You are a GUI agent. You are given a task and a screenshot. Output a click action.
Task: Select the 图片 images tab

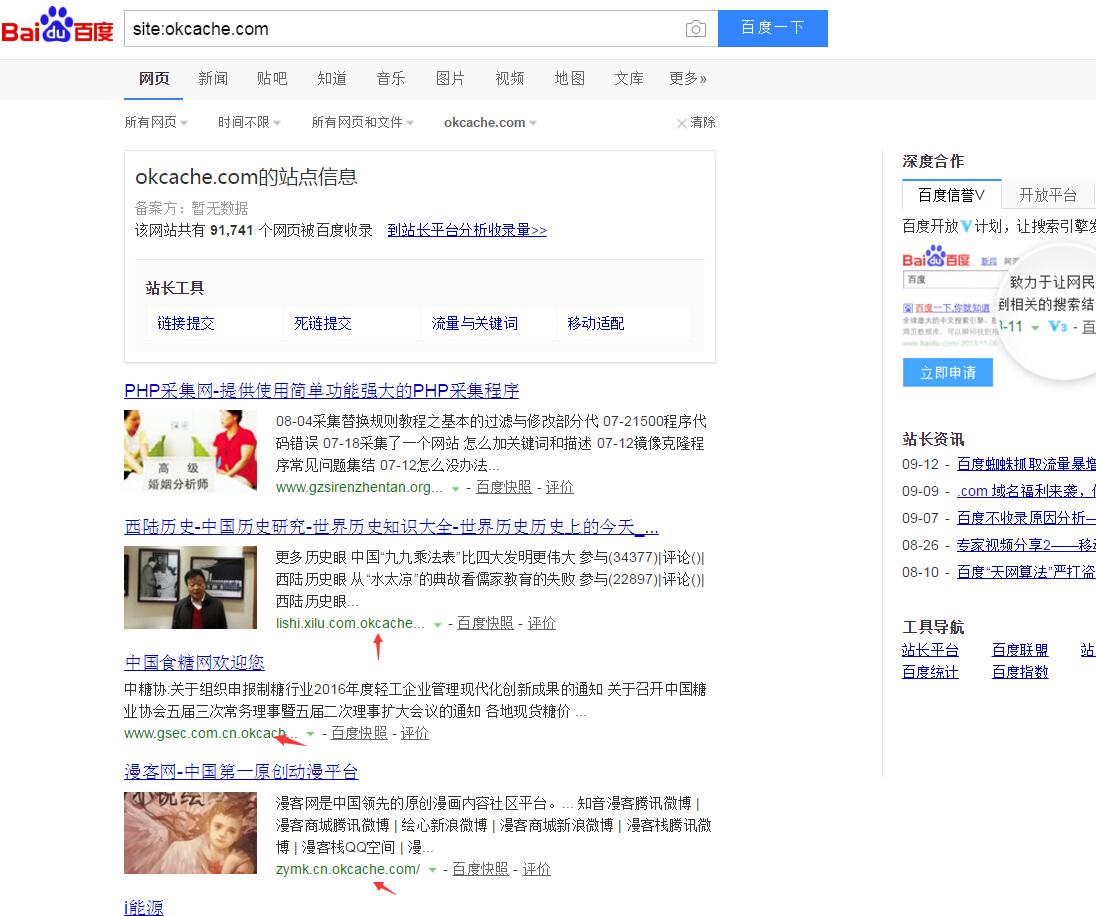click(450, 78)
